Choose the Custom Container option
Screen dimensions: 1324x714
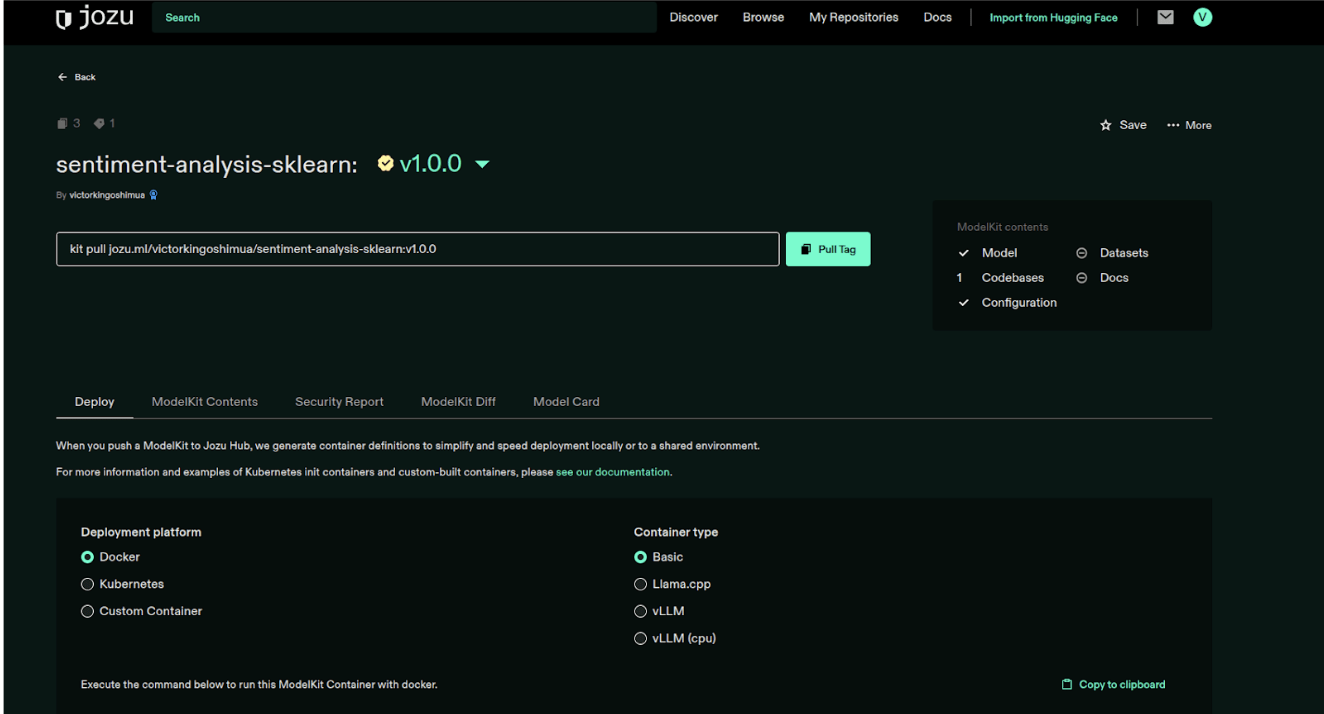[x=87, y=611]
